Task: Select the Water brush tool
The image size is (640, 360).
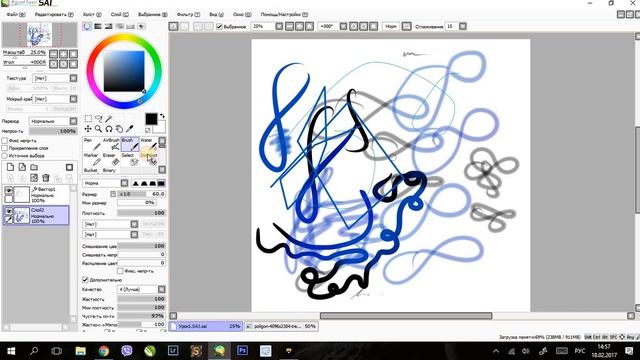Action: [148, 144]
